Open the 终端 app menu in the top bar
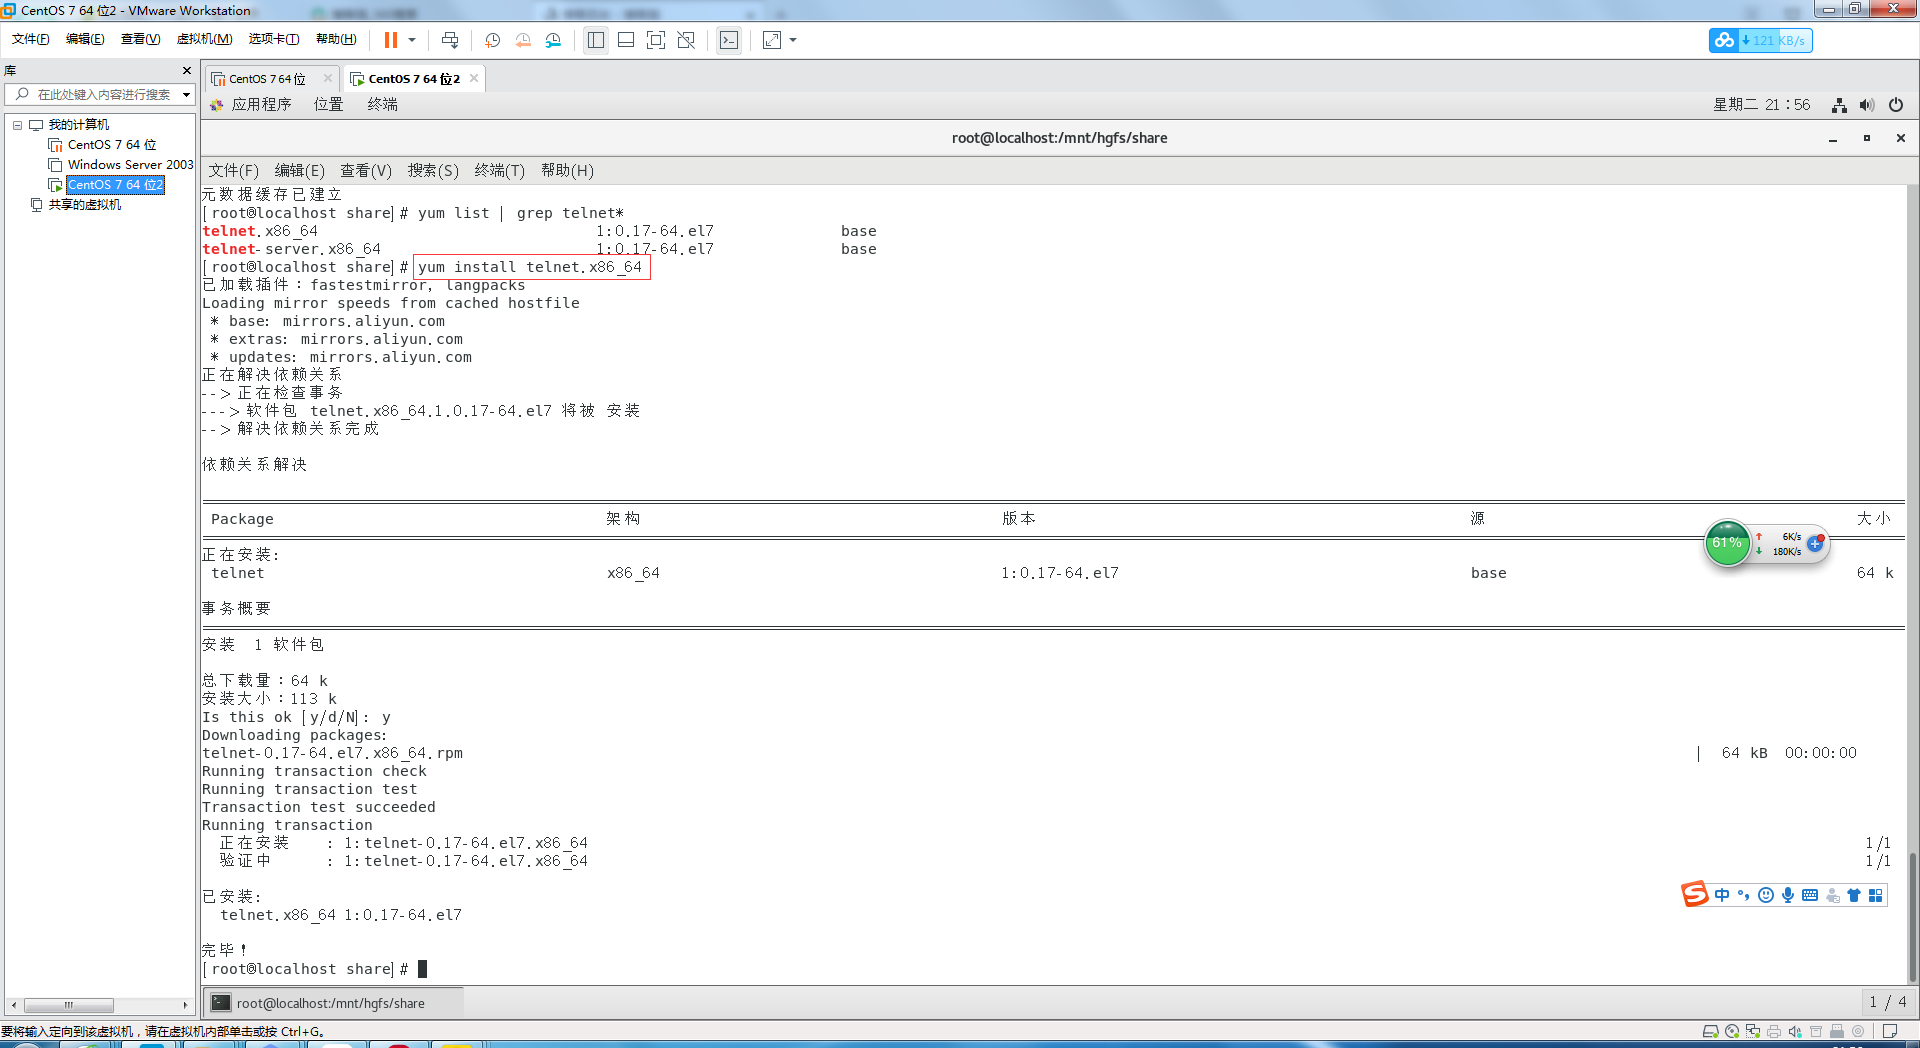This screenshot has width=1920, height=1048. (382, 105)
